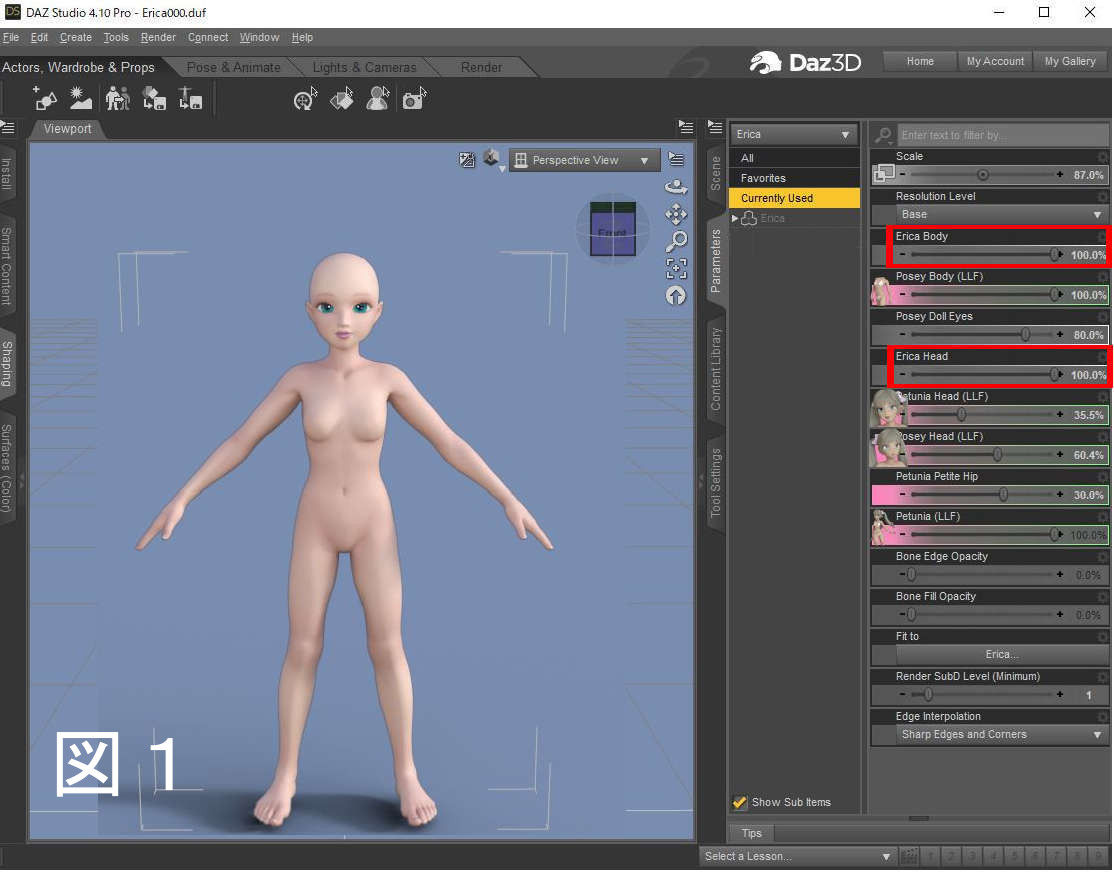Click the Scale slider handle
1114x872 pixels.
[x=983, y=175]
